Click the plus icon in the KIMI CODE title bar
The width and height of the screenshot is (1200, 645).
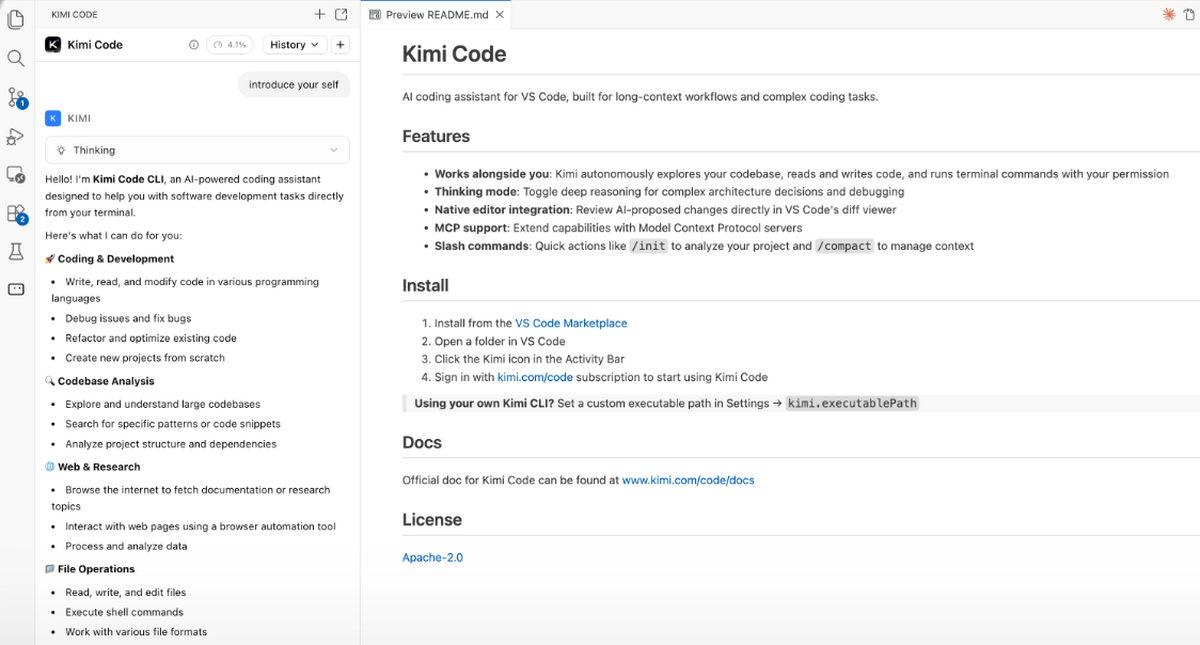pyautogui.click(x=320, y=15)
